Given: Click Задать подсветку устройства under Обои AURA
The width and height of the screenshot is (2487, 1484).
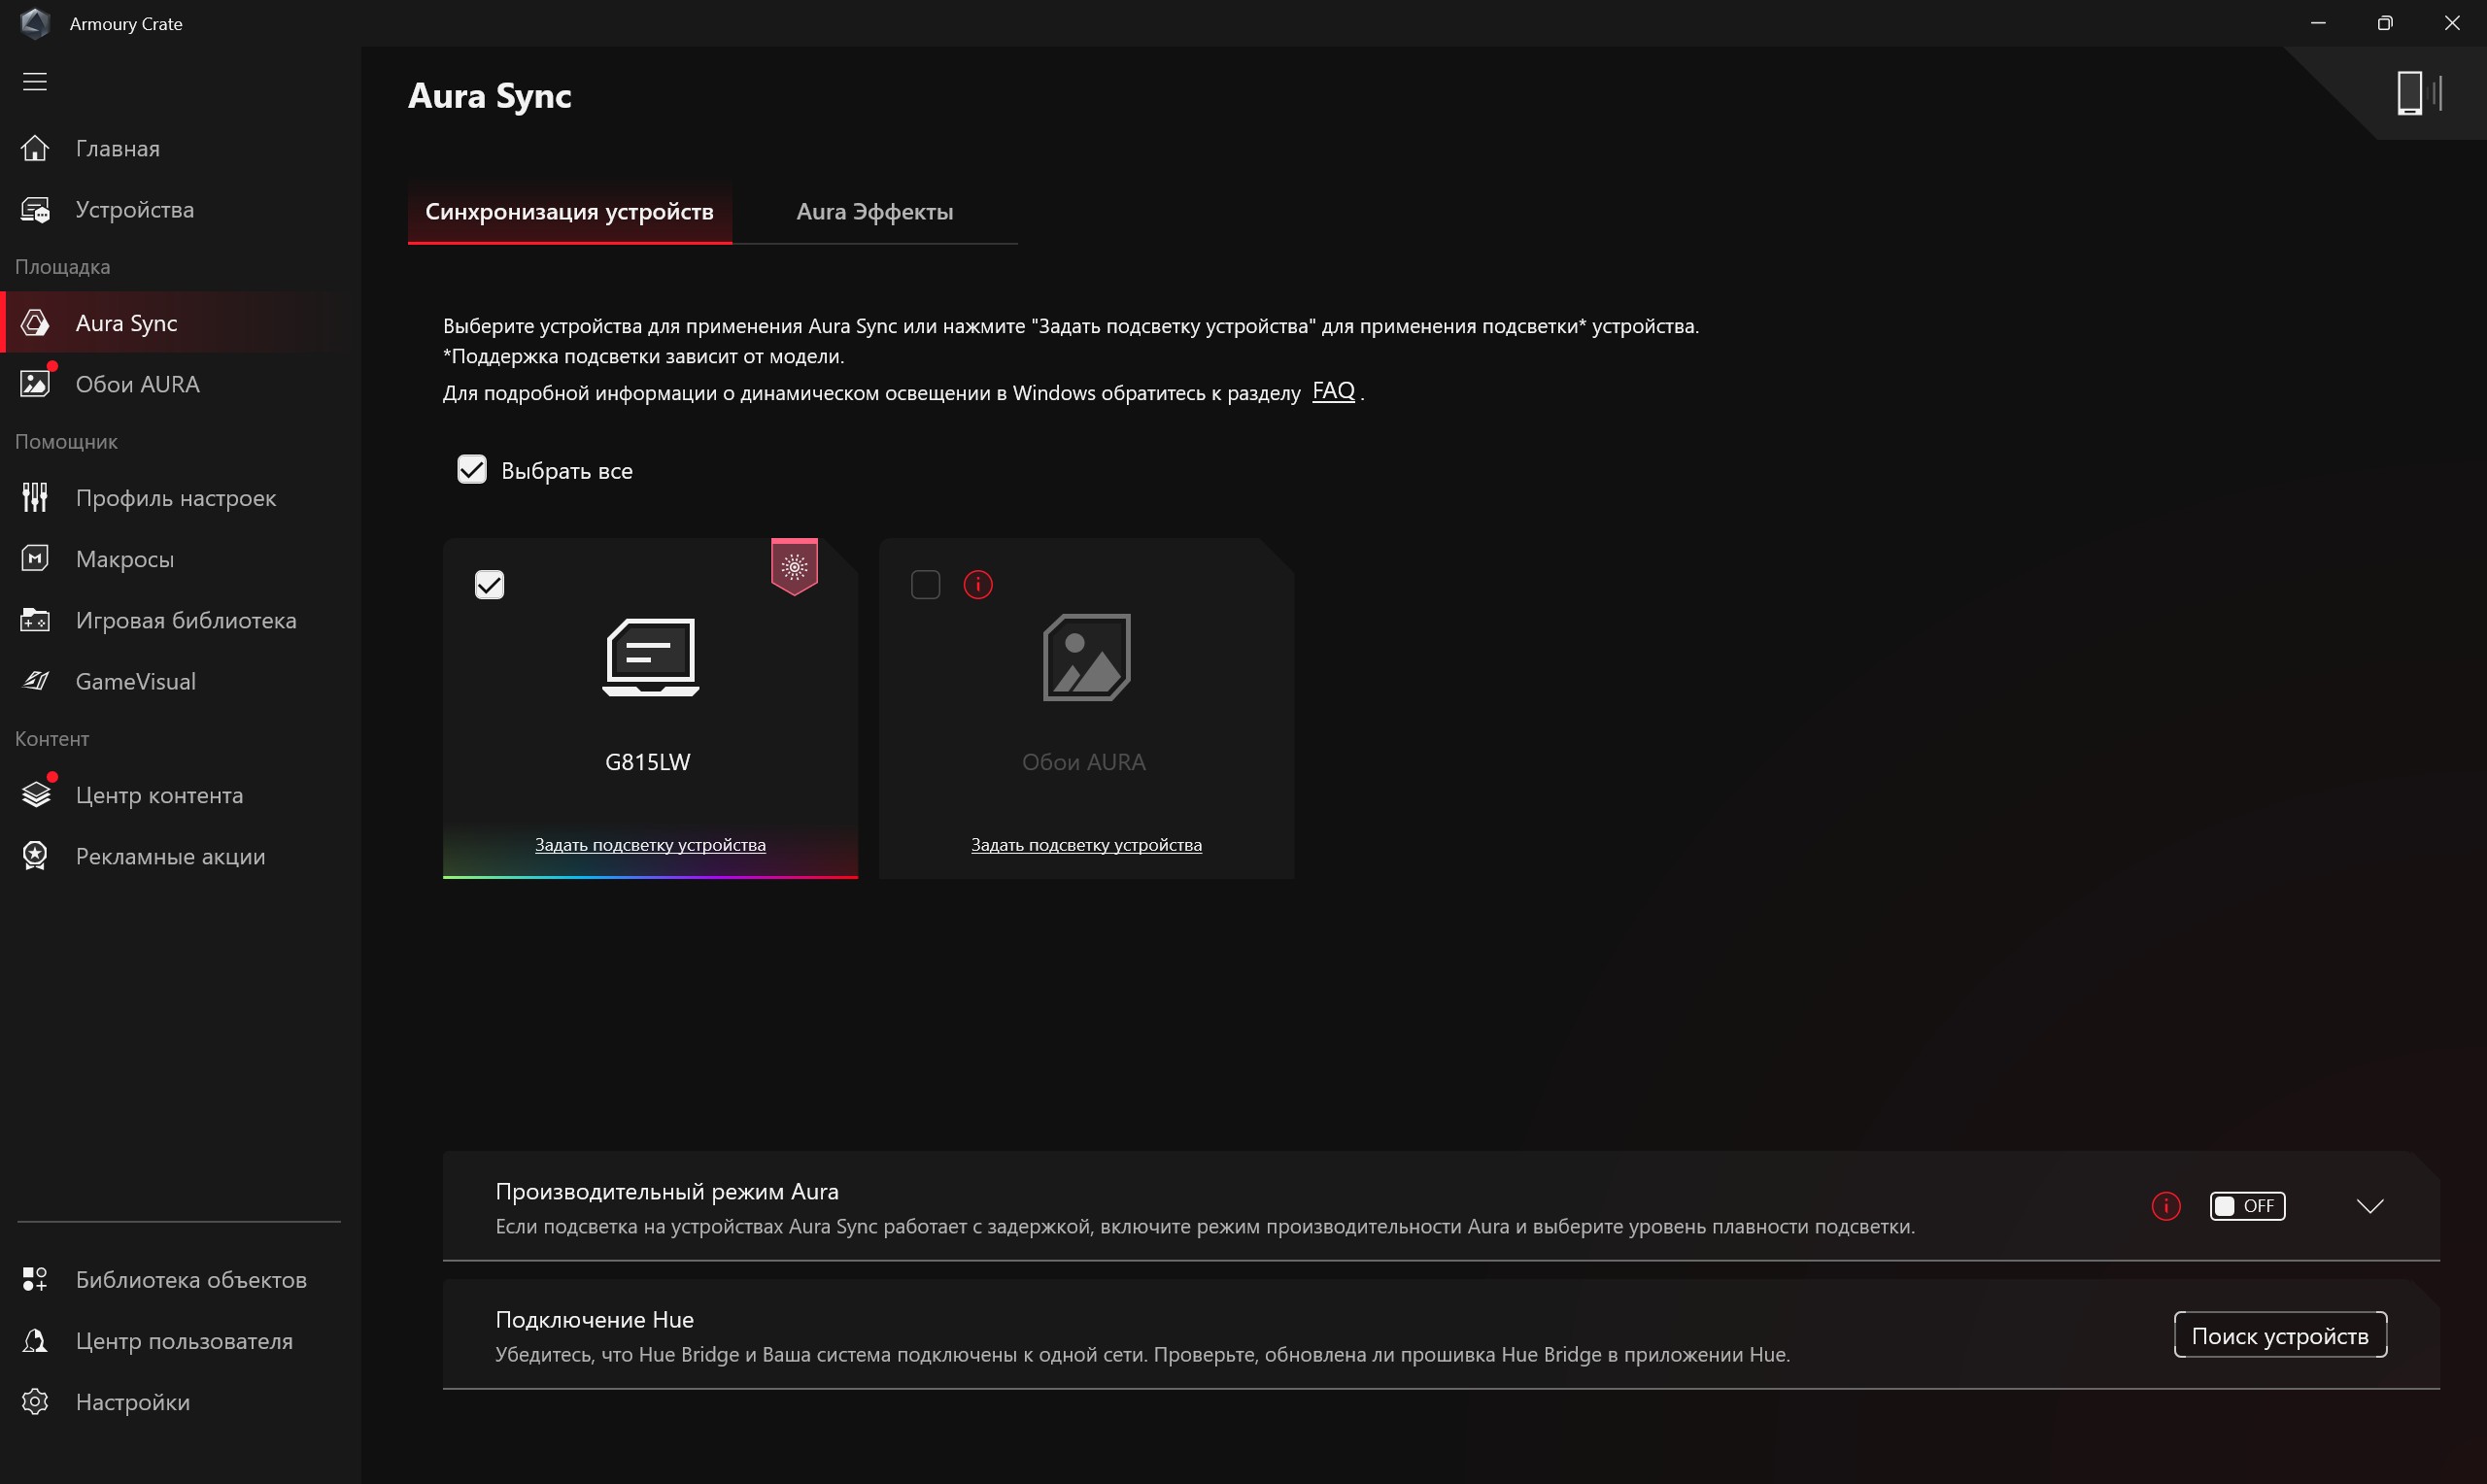Looking at the screenshot, I should click(x=1086, y=845).
